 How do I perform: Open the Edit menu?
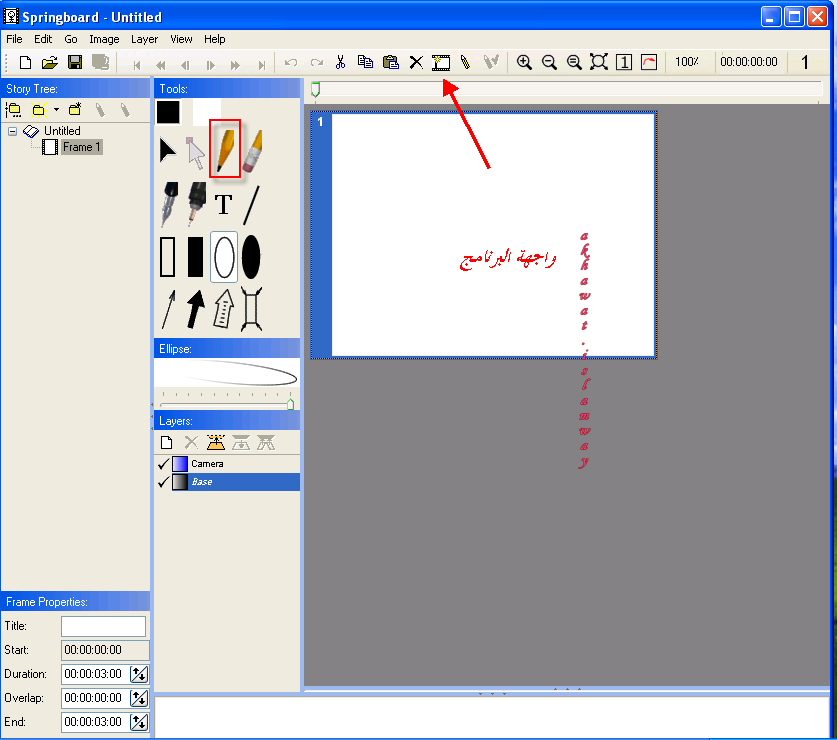pyautogui.click(x=43, y=39)
